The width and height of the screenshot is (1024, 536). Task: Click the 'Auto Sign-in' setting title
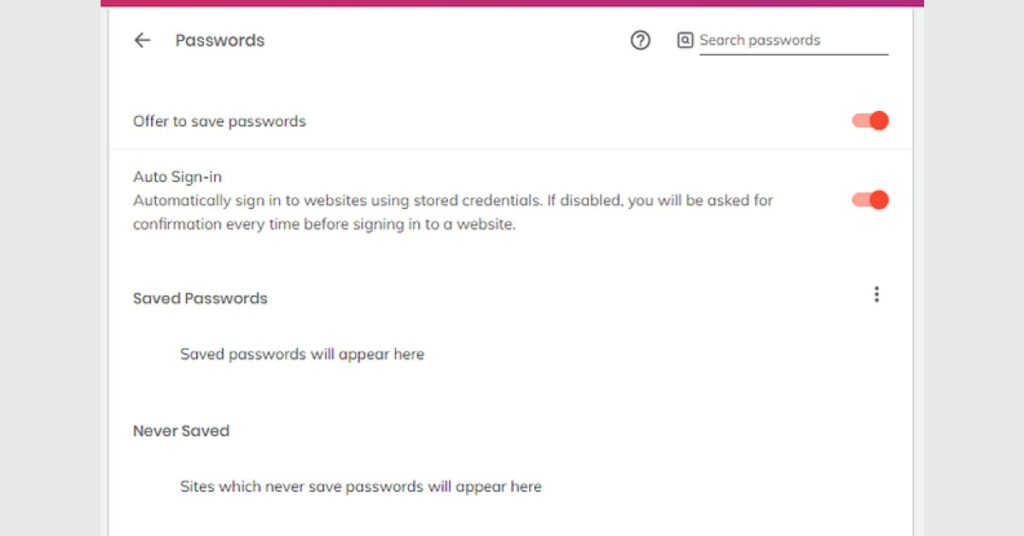coord(177,177)
